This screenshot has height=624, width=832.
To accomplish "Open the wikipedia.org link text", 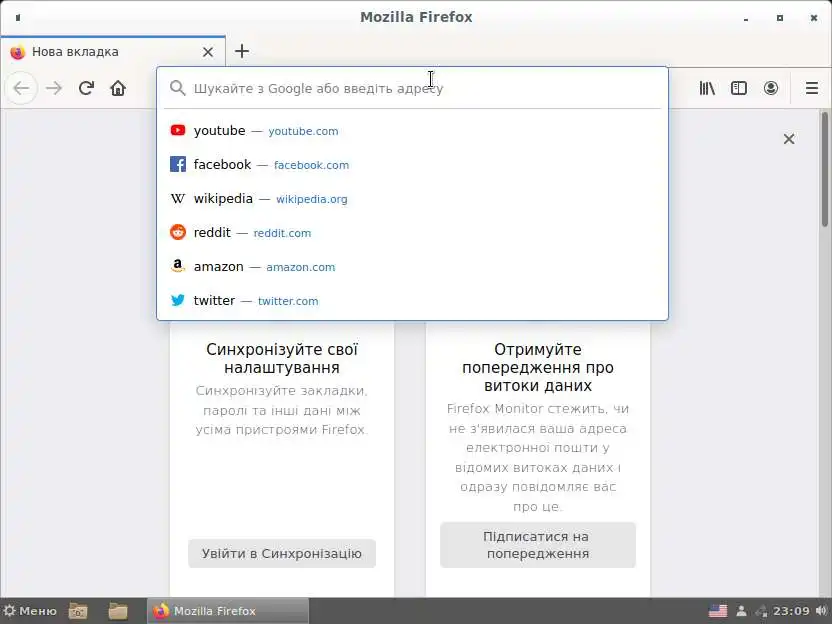I will [x=311, y=199].
